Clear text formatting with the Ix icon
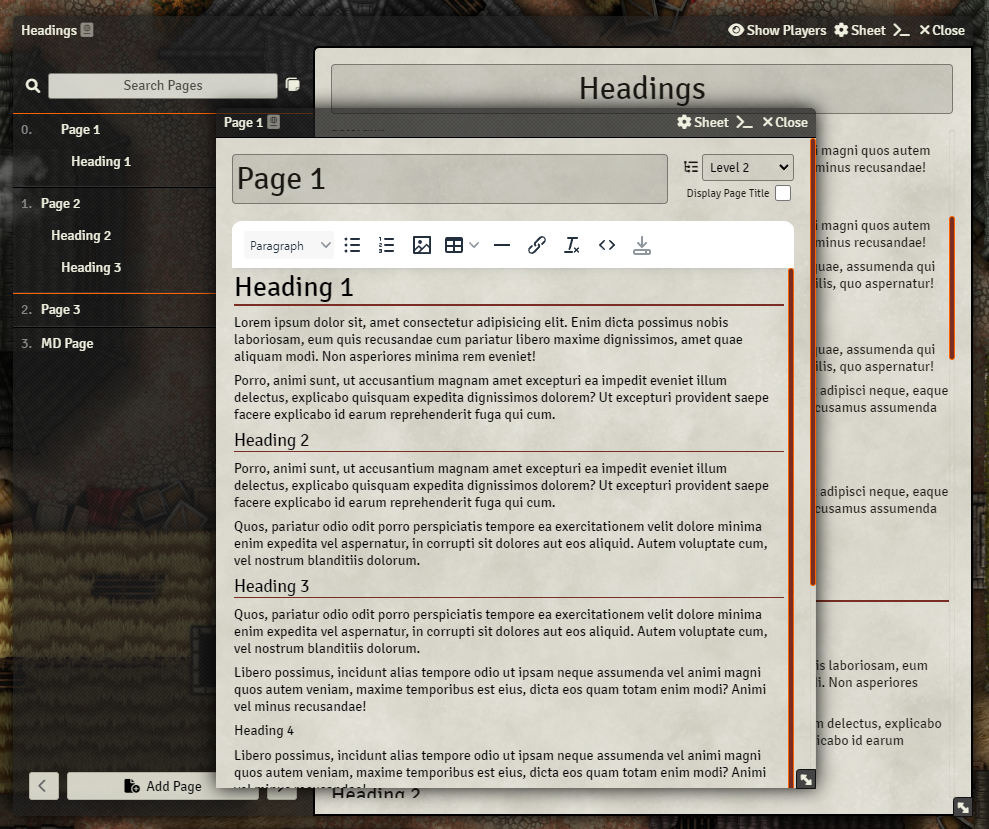This screenshot has height=829, width=989. click(571, 245)
